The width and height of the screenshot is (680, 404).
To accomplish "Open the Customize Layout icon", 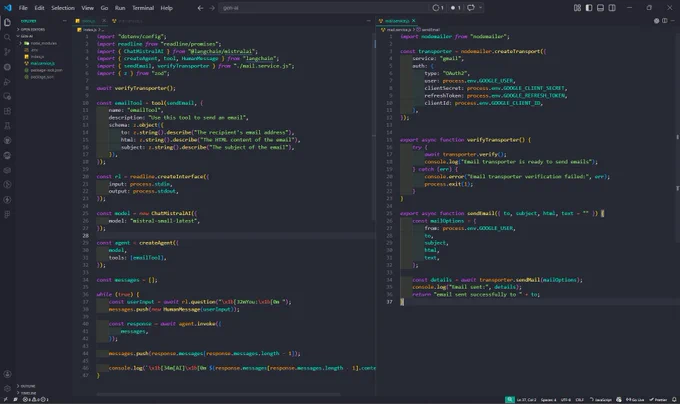I will (x=577, y=8).
